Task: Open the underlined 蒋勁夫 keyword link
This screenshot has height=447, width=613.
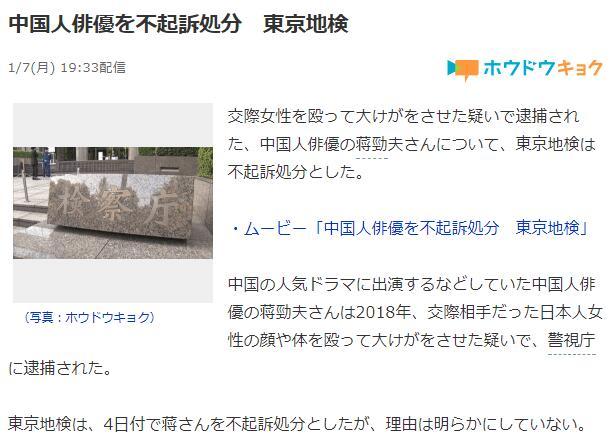Action: tap(371, 144)
